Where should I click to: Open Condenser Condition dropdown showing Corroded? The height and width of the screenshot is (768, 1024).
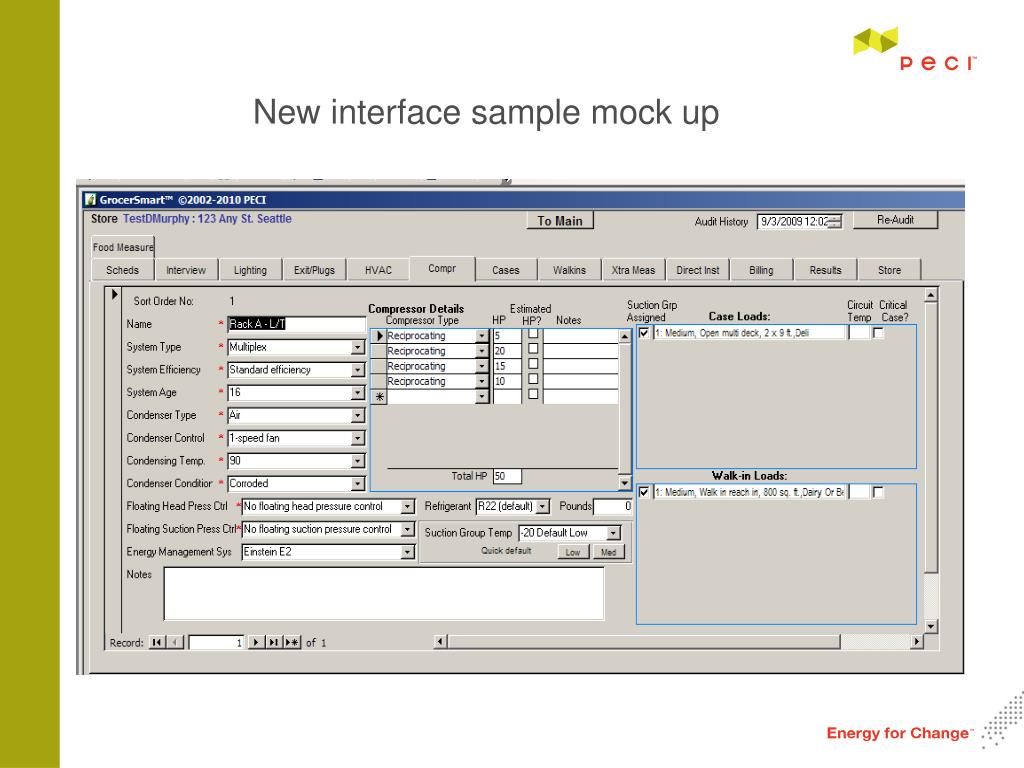tap(358, 484)
